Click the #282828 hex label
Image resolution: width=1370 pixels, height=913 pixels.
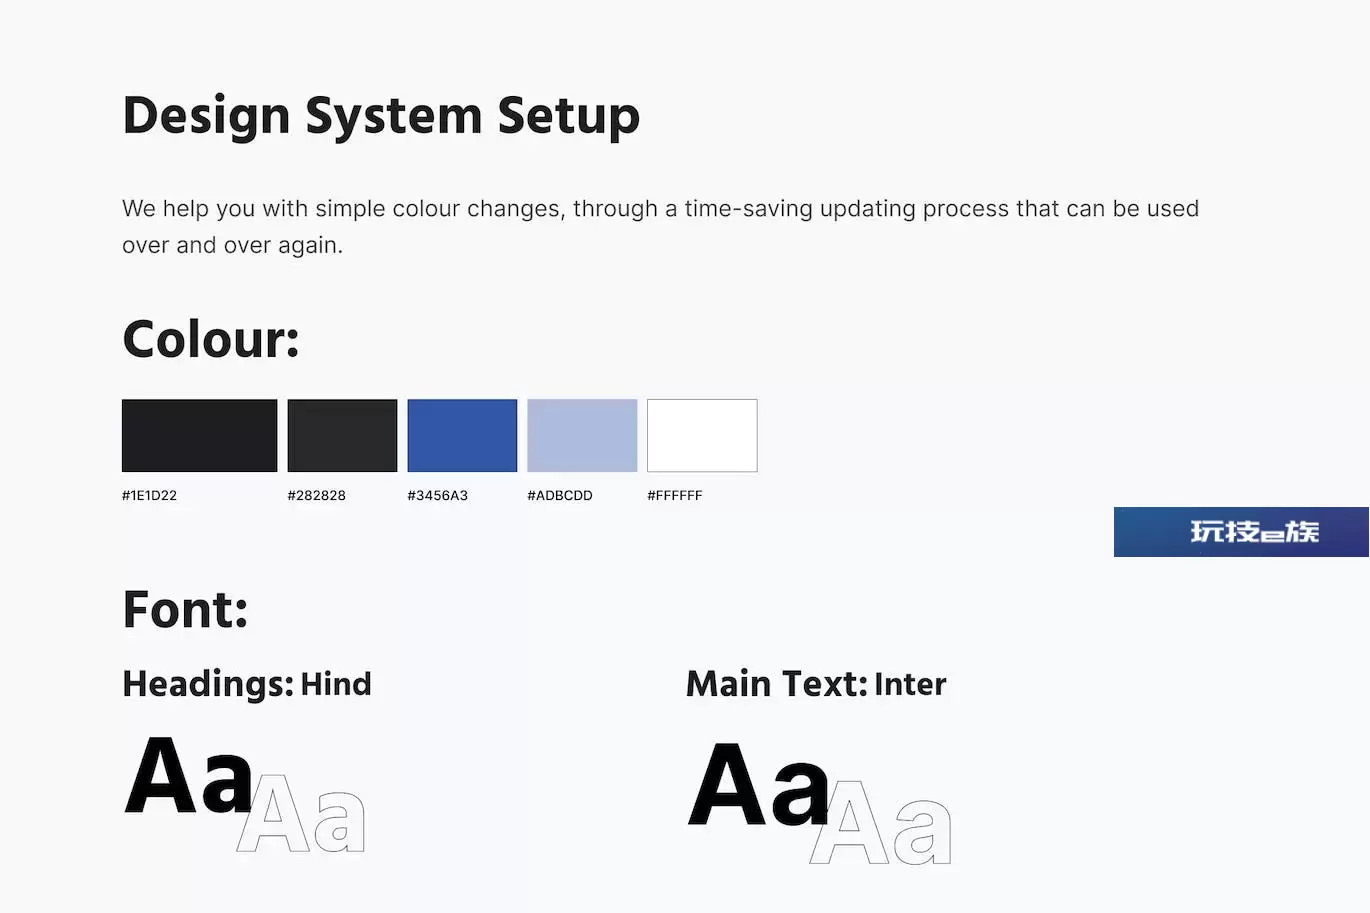tap(316, 495)
